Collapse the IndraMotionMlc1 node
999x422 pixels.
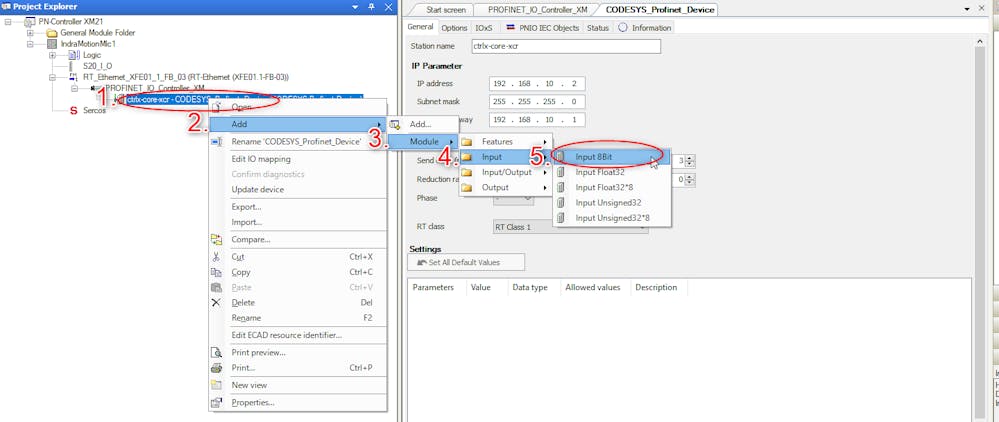30,44
